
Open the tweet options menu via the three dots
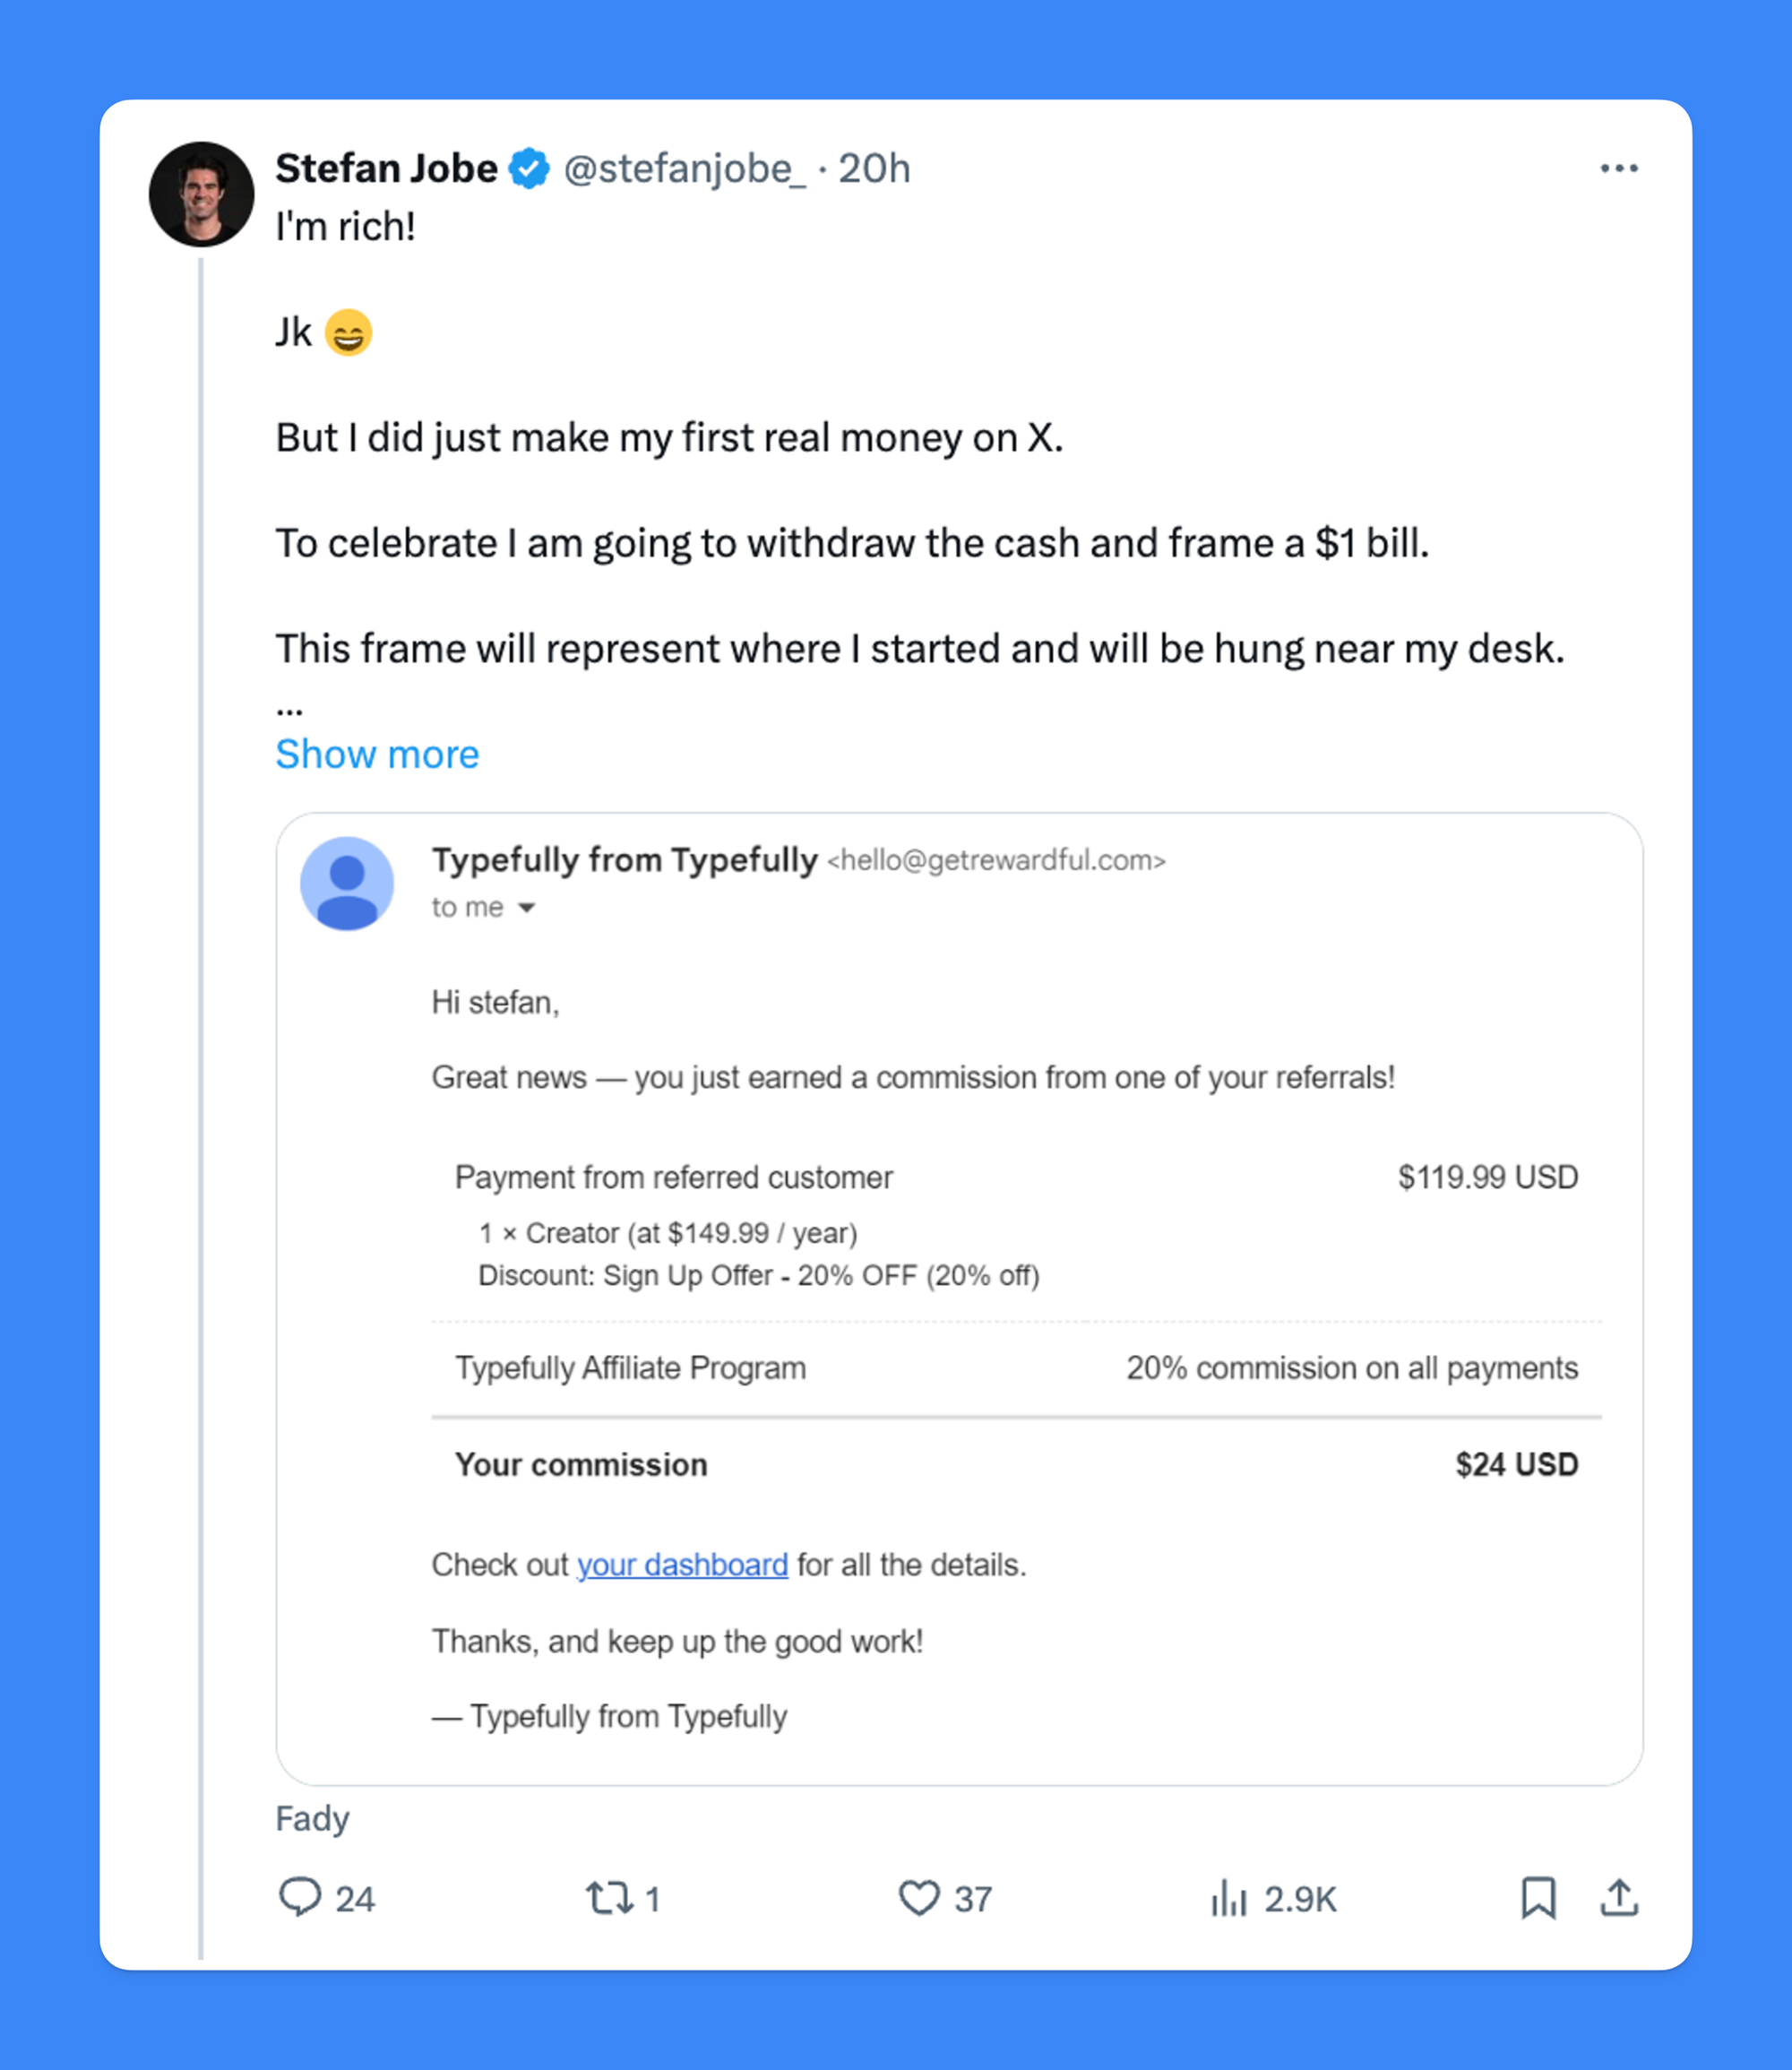1620,168
